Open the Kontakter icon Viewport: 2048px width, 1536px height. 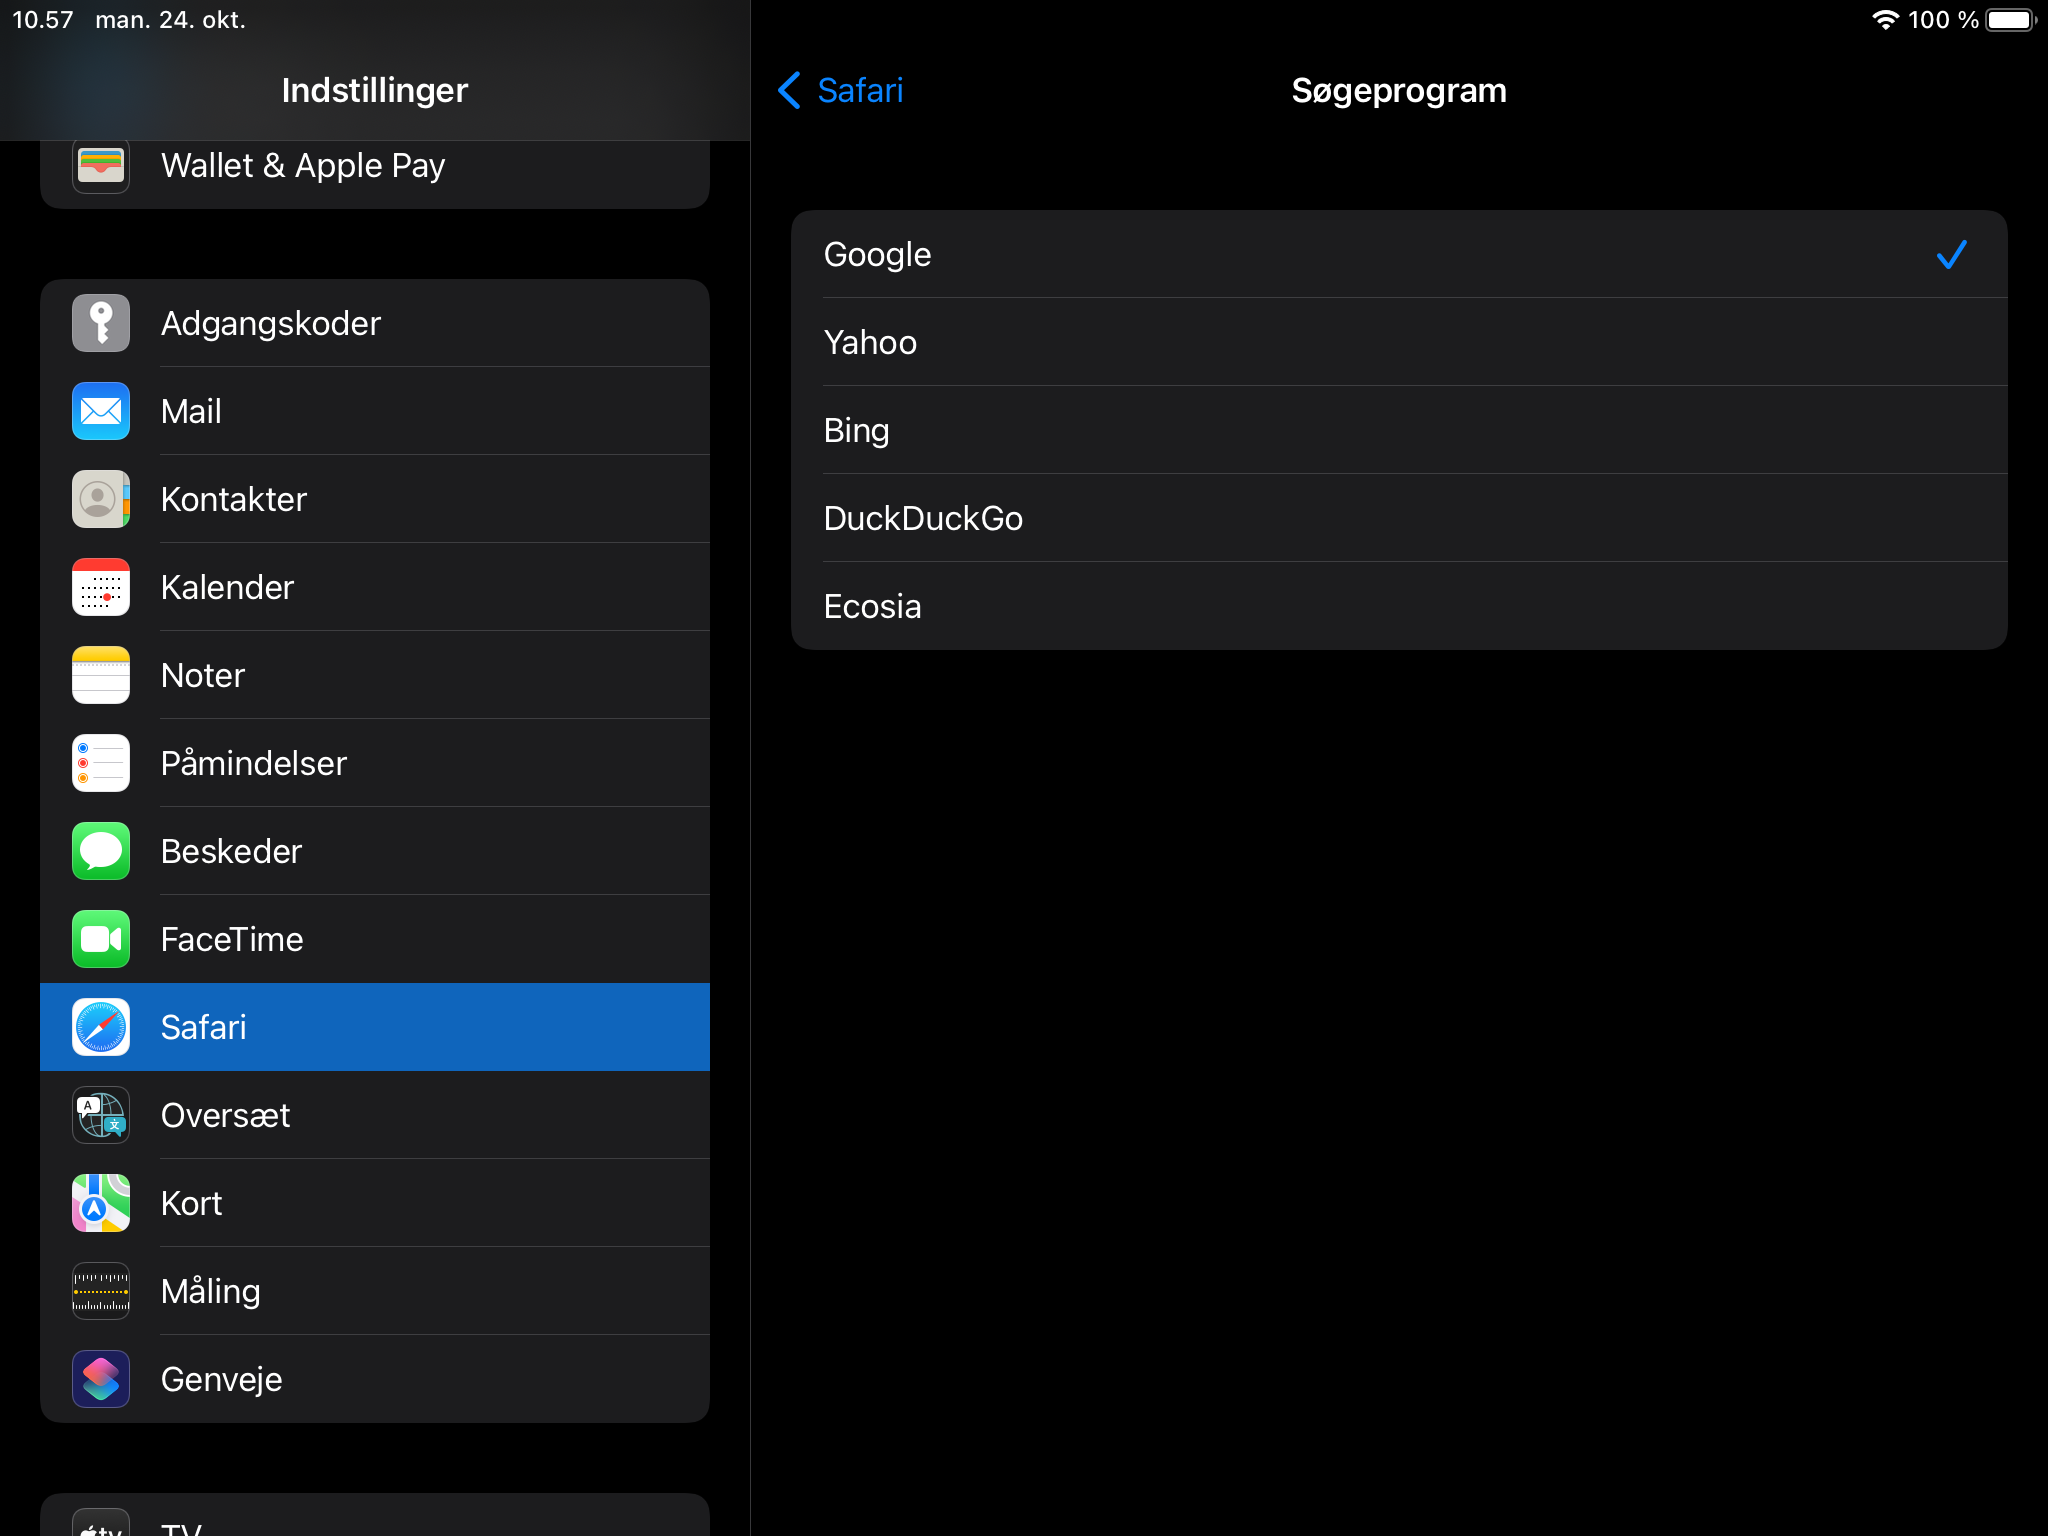click(x=101, y=499)
